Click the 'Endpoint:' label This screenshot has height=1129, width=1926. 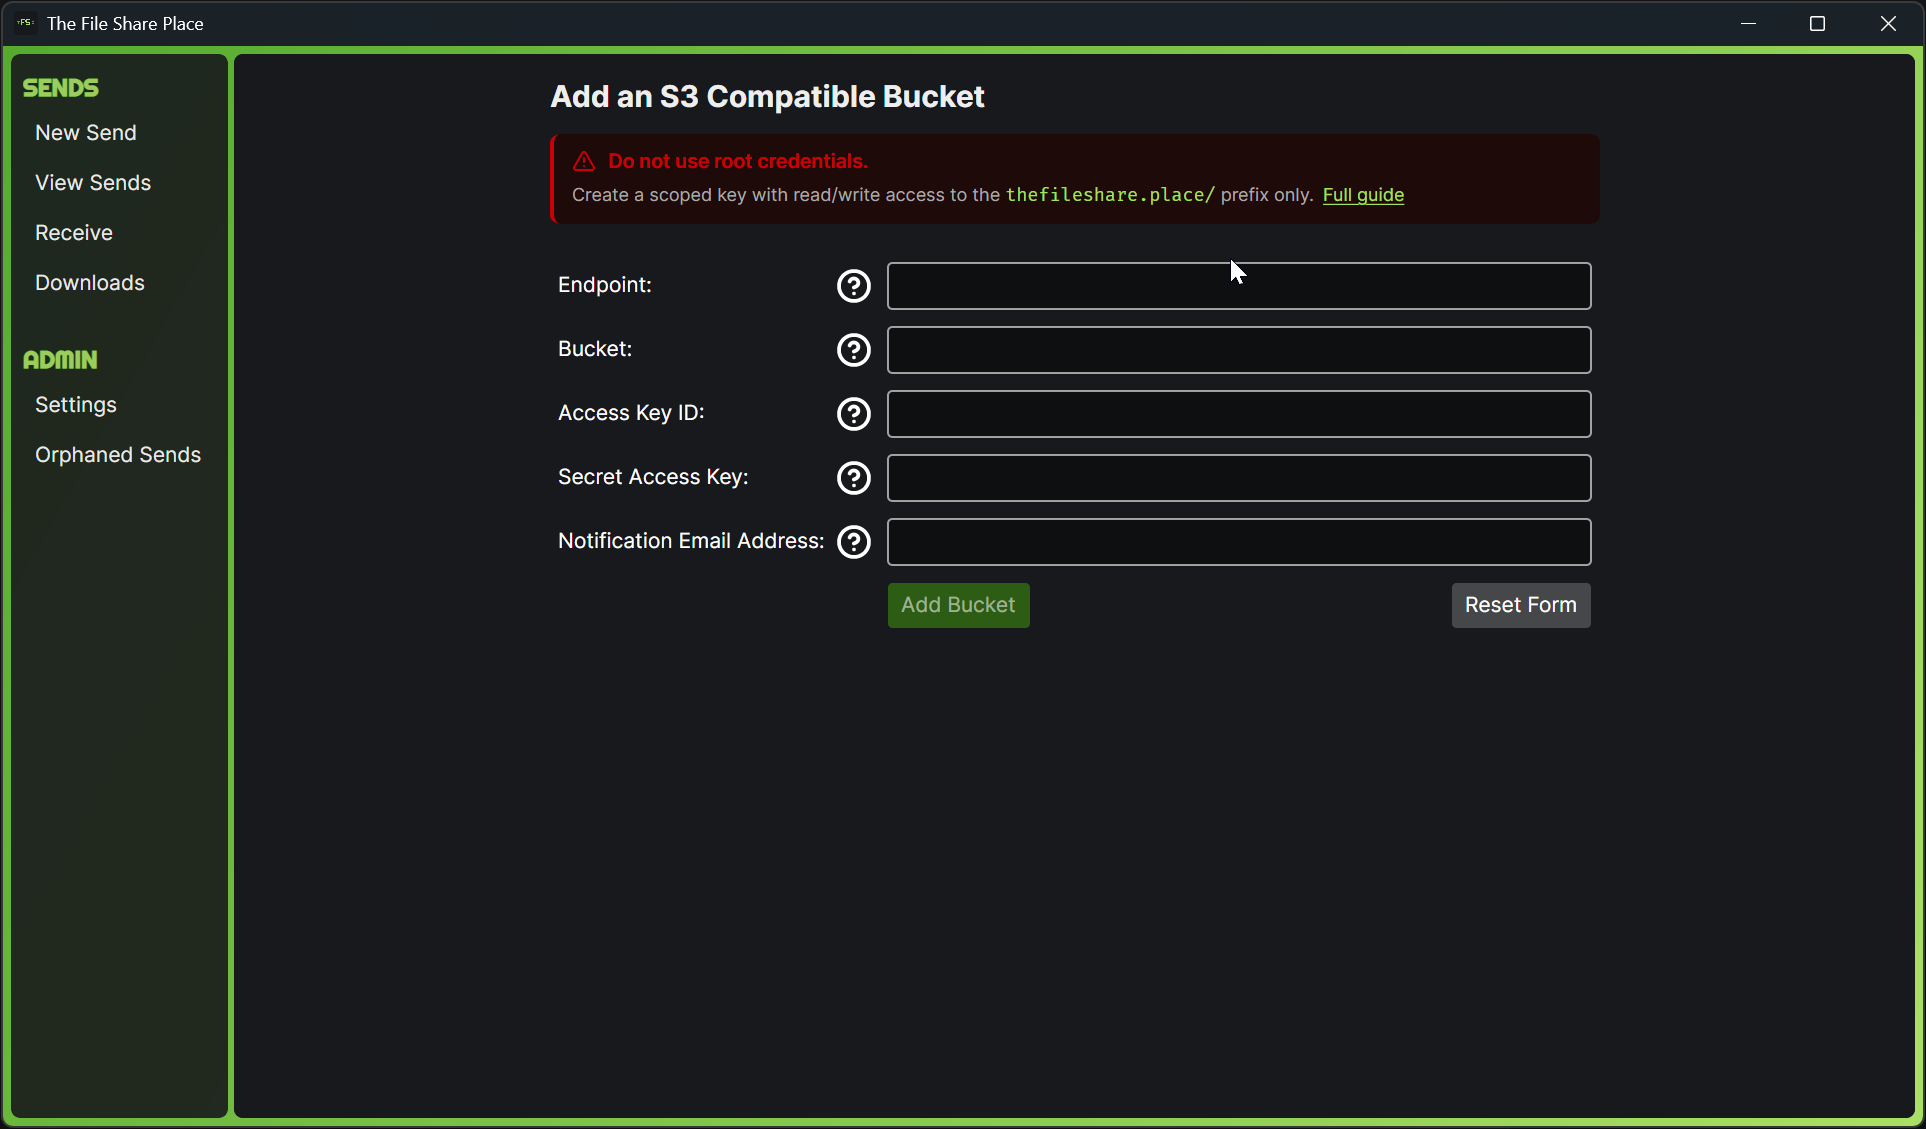pyautogui.click(x=605, y=285)
